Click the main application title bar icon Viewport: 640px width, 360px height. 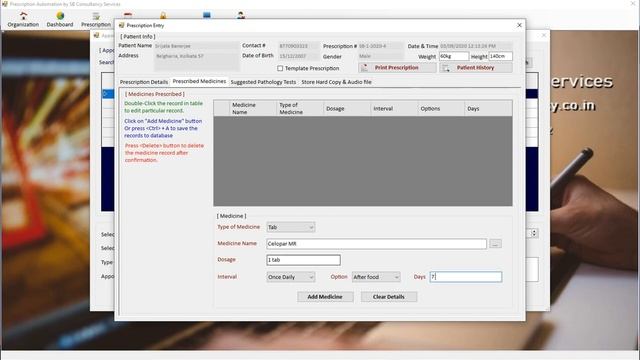click(x=5, y=4)
